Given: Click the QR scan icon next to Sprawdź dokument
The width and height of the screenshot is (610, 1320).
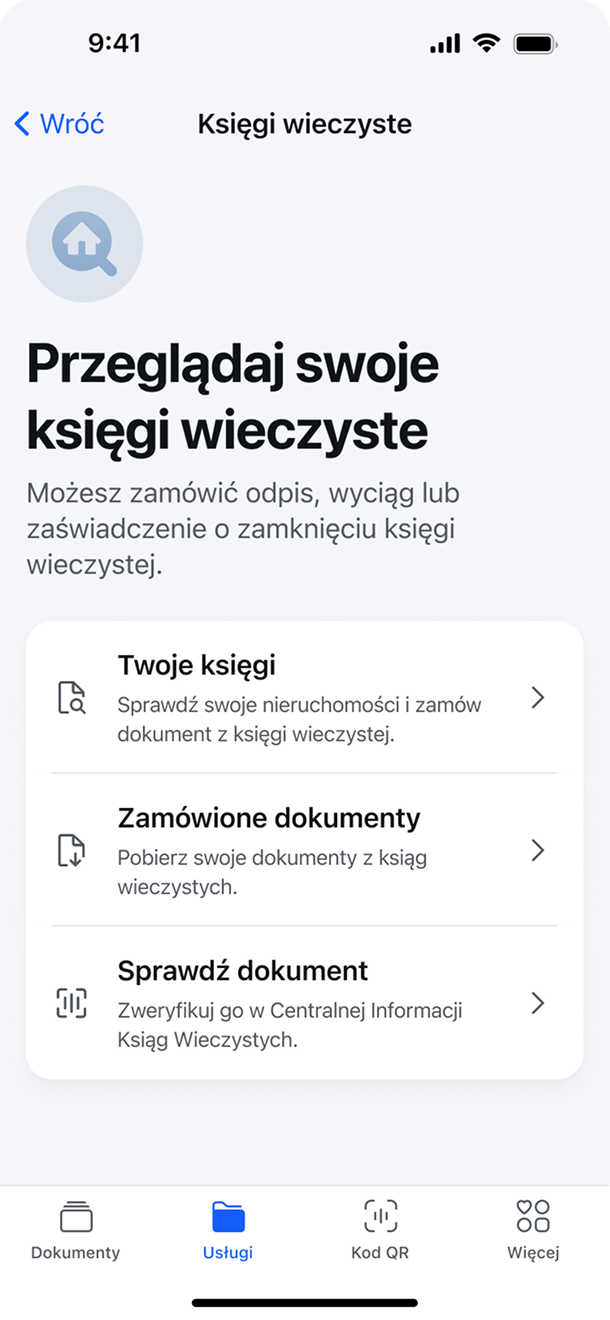Looking at the screenshot, I should pos(69,1004).
